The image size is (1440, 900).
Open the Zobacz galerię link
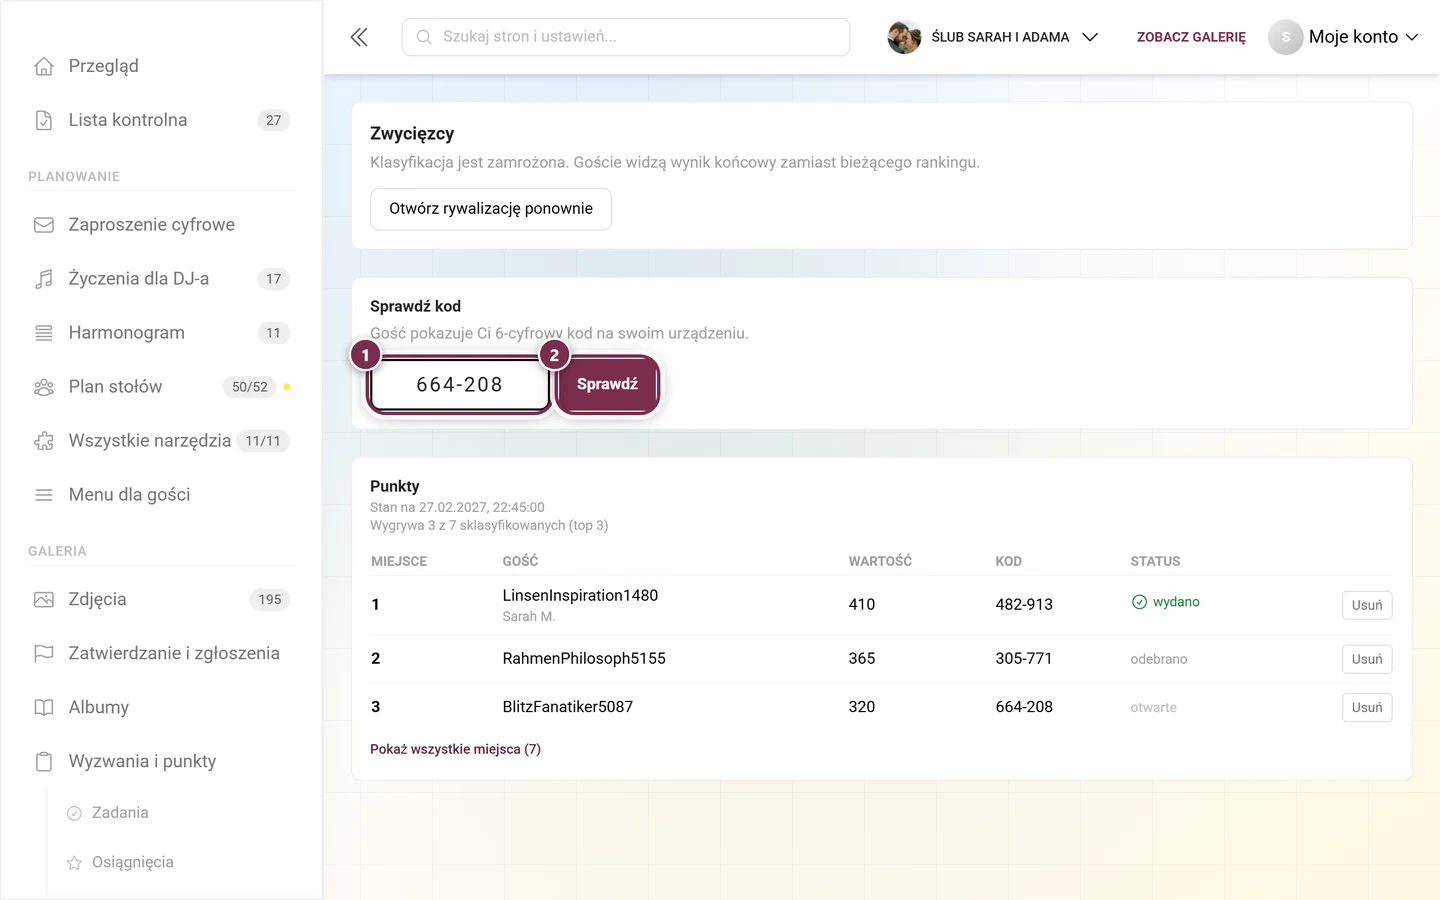point(1191,37)
